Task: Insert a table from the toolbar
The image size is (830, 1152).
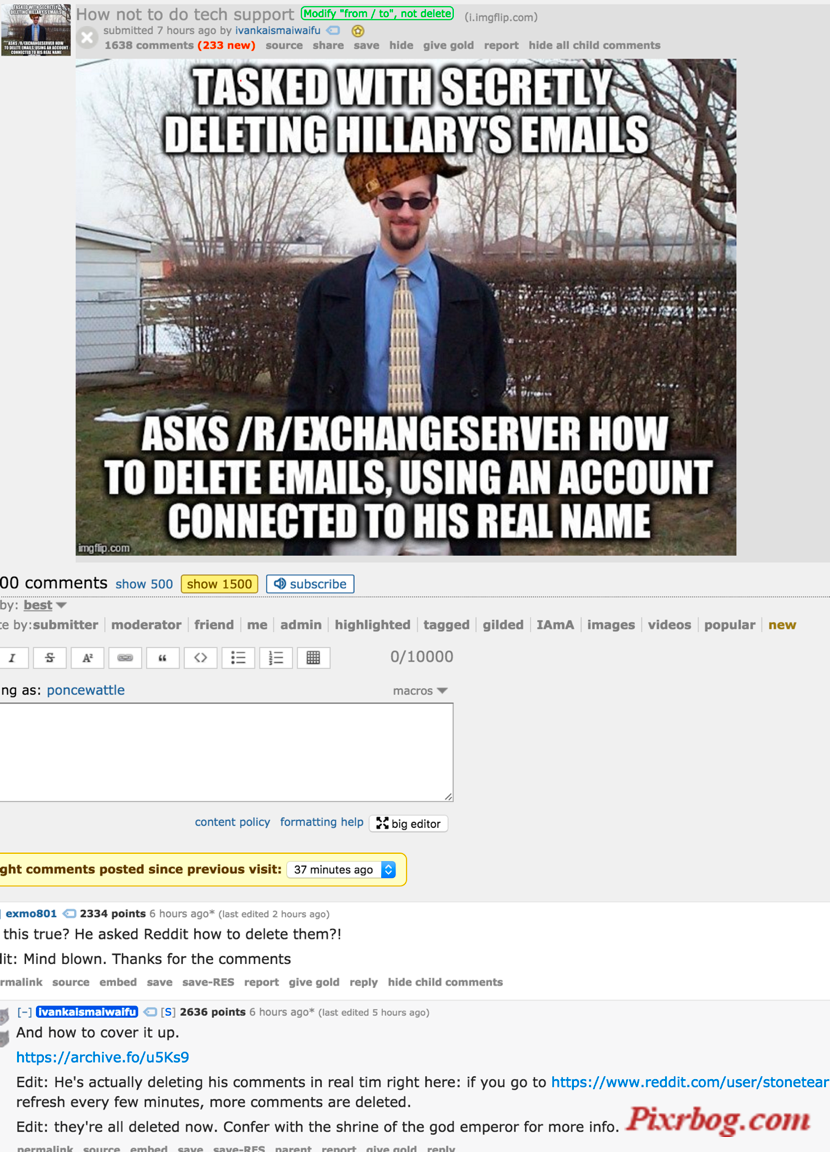Action: tap(313, 658)
